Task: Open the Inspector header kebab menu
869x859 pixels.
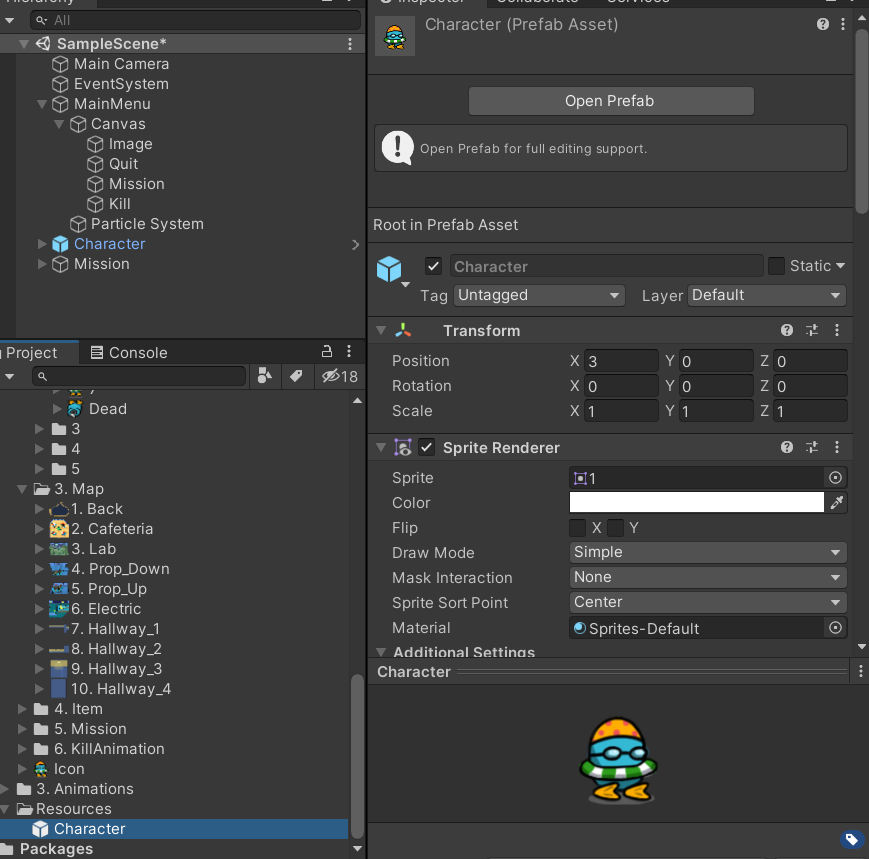Action: [x=842, y=24]
